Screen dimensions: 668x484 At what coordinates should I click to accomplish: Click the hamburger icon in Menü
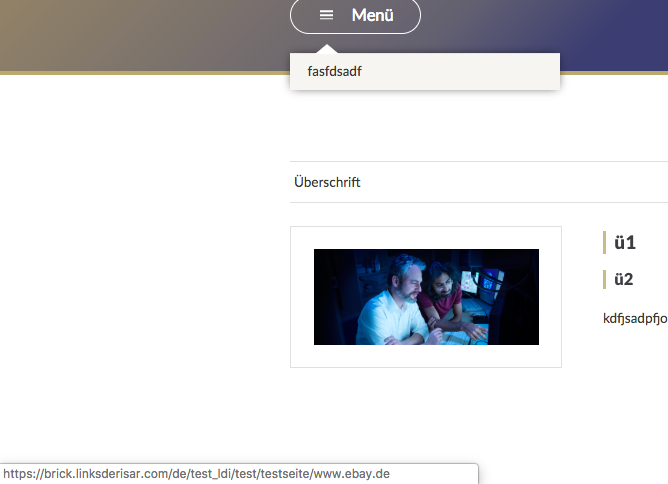click(x=326, y=15)
